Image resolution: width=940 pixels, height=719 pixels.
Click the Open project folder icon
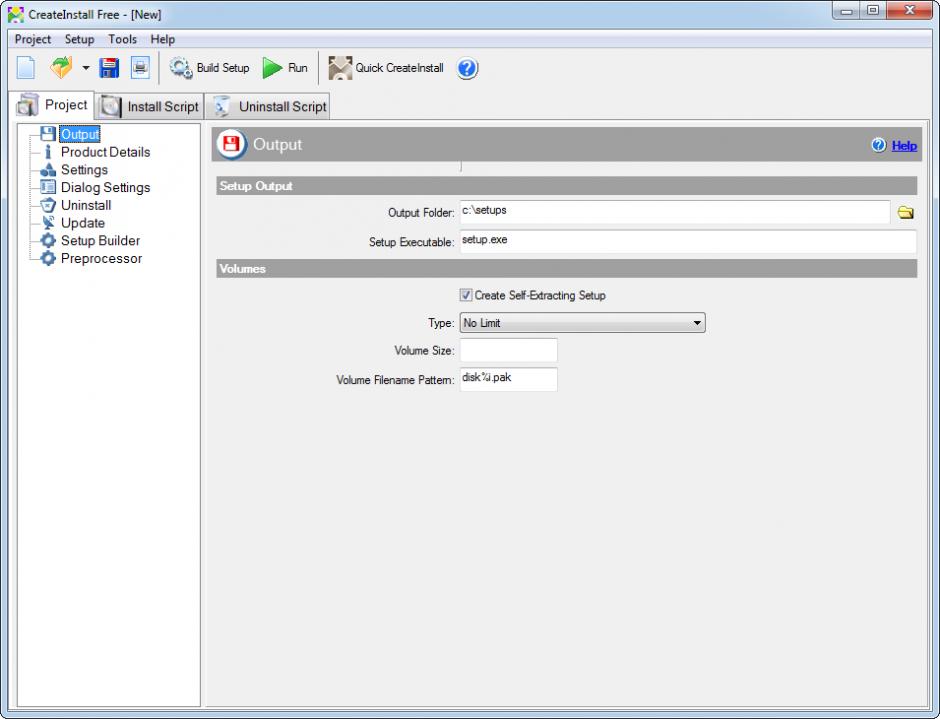pos(61,68)
